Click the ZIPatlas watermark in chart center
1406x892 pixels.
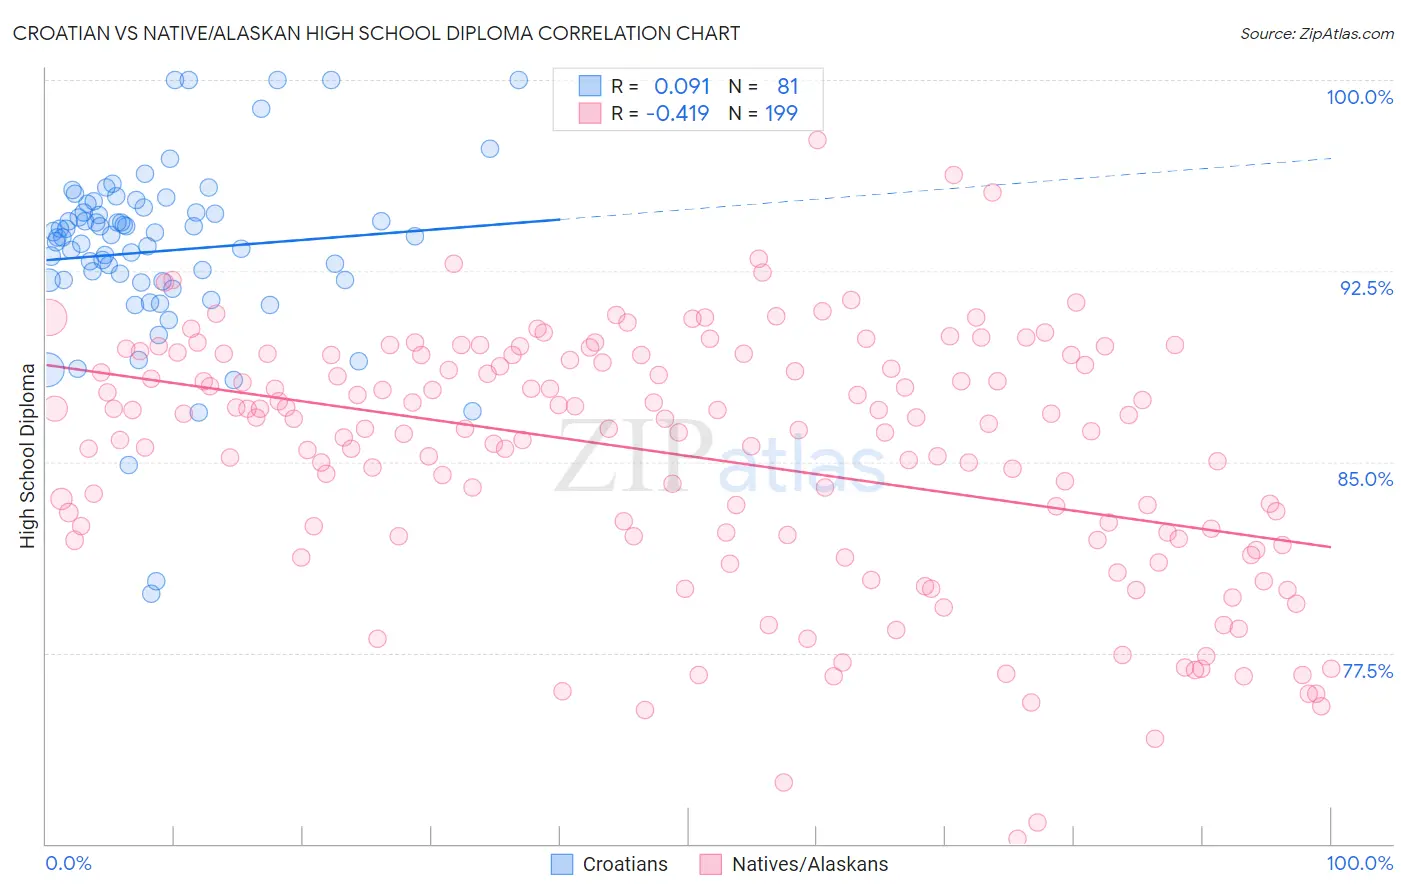click(x=720, y=458)
